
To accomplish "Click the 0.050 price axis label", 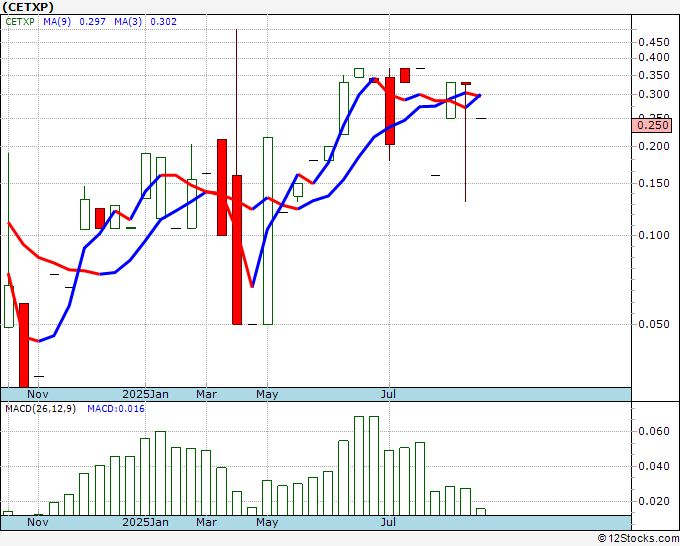I will click(x=654, y=324).
